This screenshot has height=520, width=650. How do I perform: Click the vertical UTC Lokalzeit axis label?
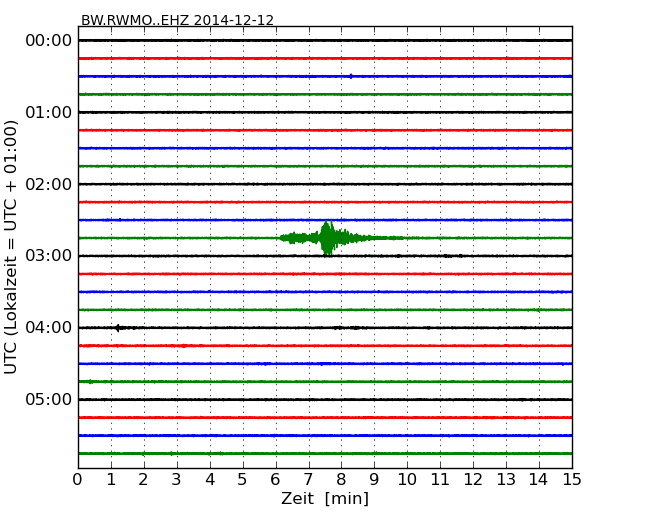coord(11,247)
